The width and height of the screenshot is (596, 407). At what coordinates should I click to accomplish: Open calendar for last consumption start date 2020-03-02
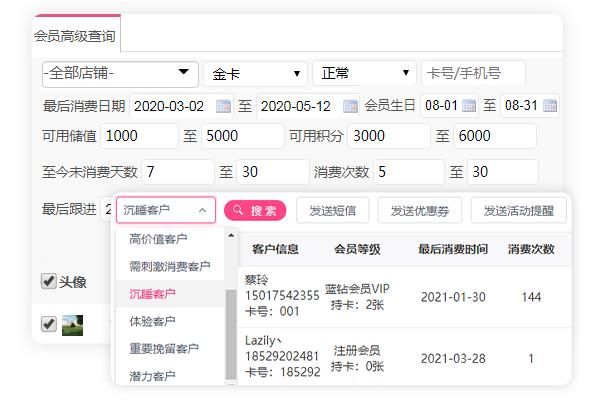(223, 106)
